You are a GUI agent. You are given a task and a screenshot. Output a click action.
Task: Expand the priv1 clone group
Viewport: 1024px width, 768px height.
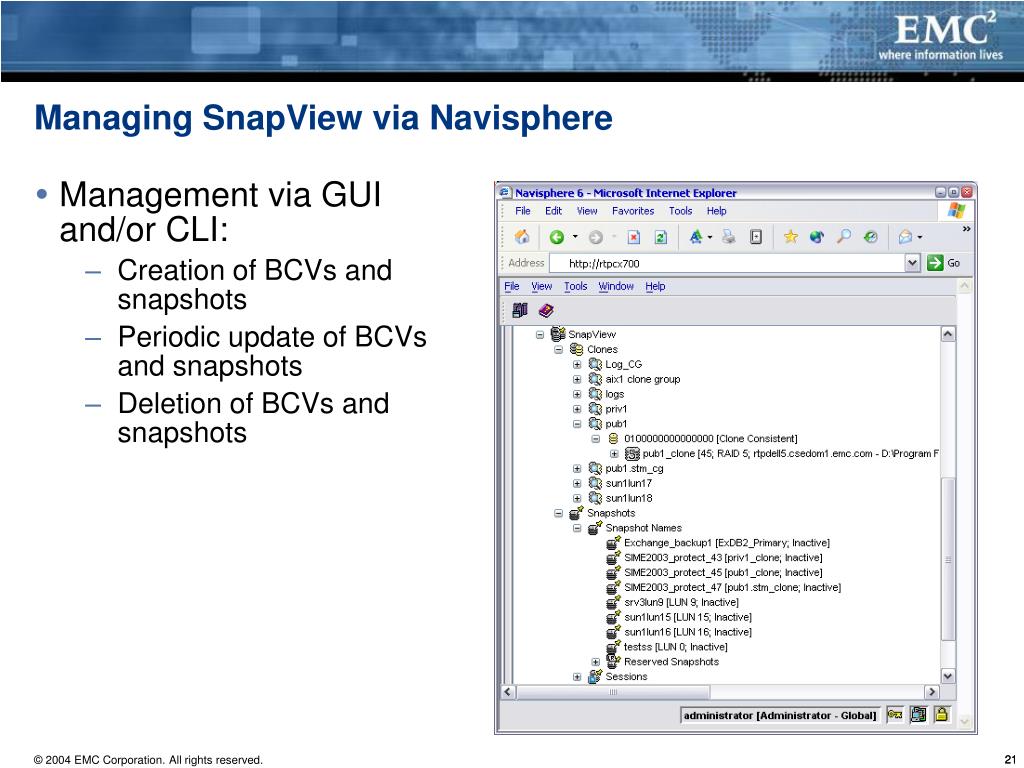(x=577, y=409)
